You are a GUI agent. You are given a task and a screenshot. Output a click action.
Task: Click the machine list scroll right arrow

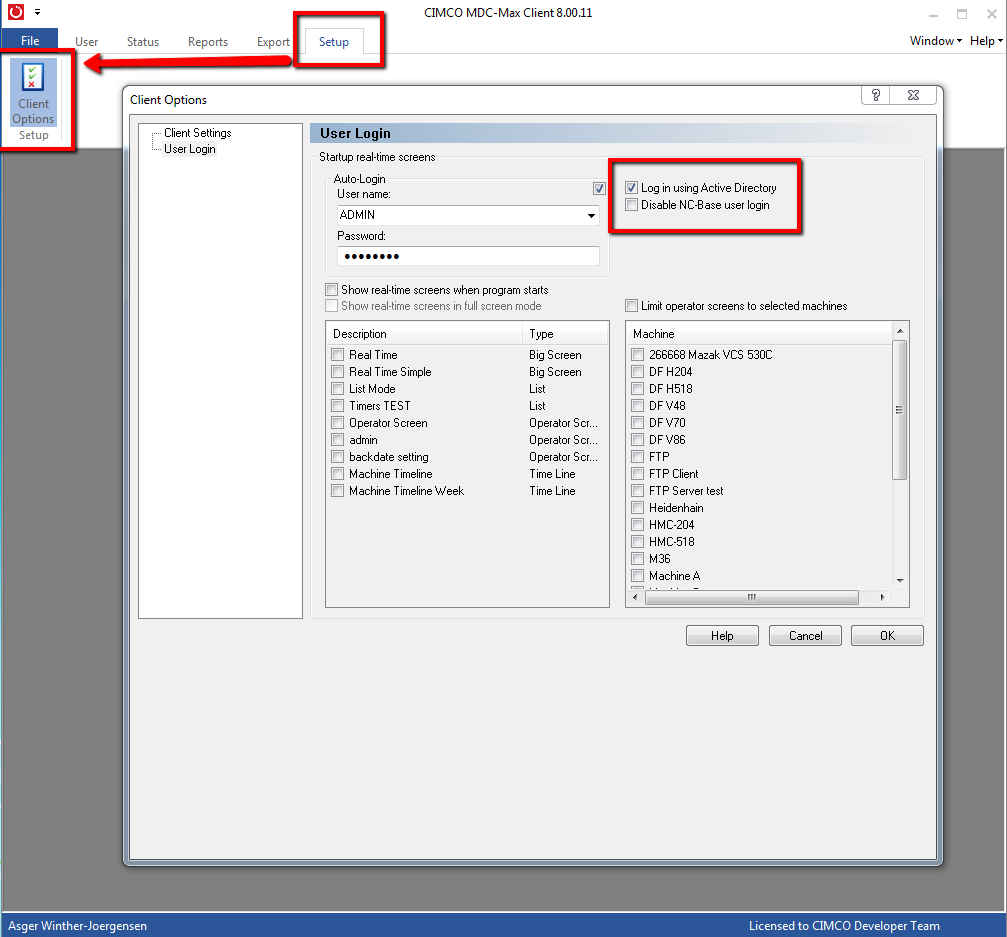pyautogui.click(x=882, y=597)
